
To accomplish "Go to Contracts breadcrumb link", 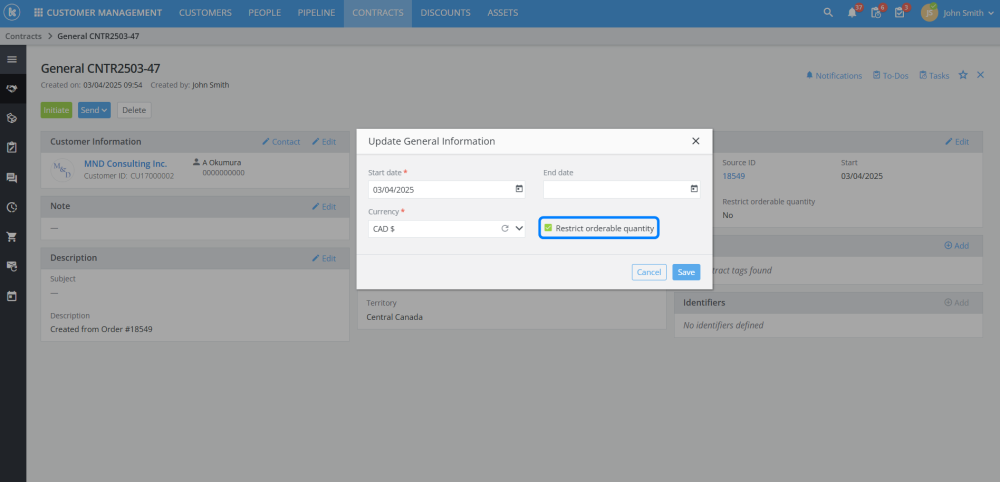I will tap(24, 36).
